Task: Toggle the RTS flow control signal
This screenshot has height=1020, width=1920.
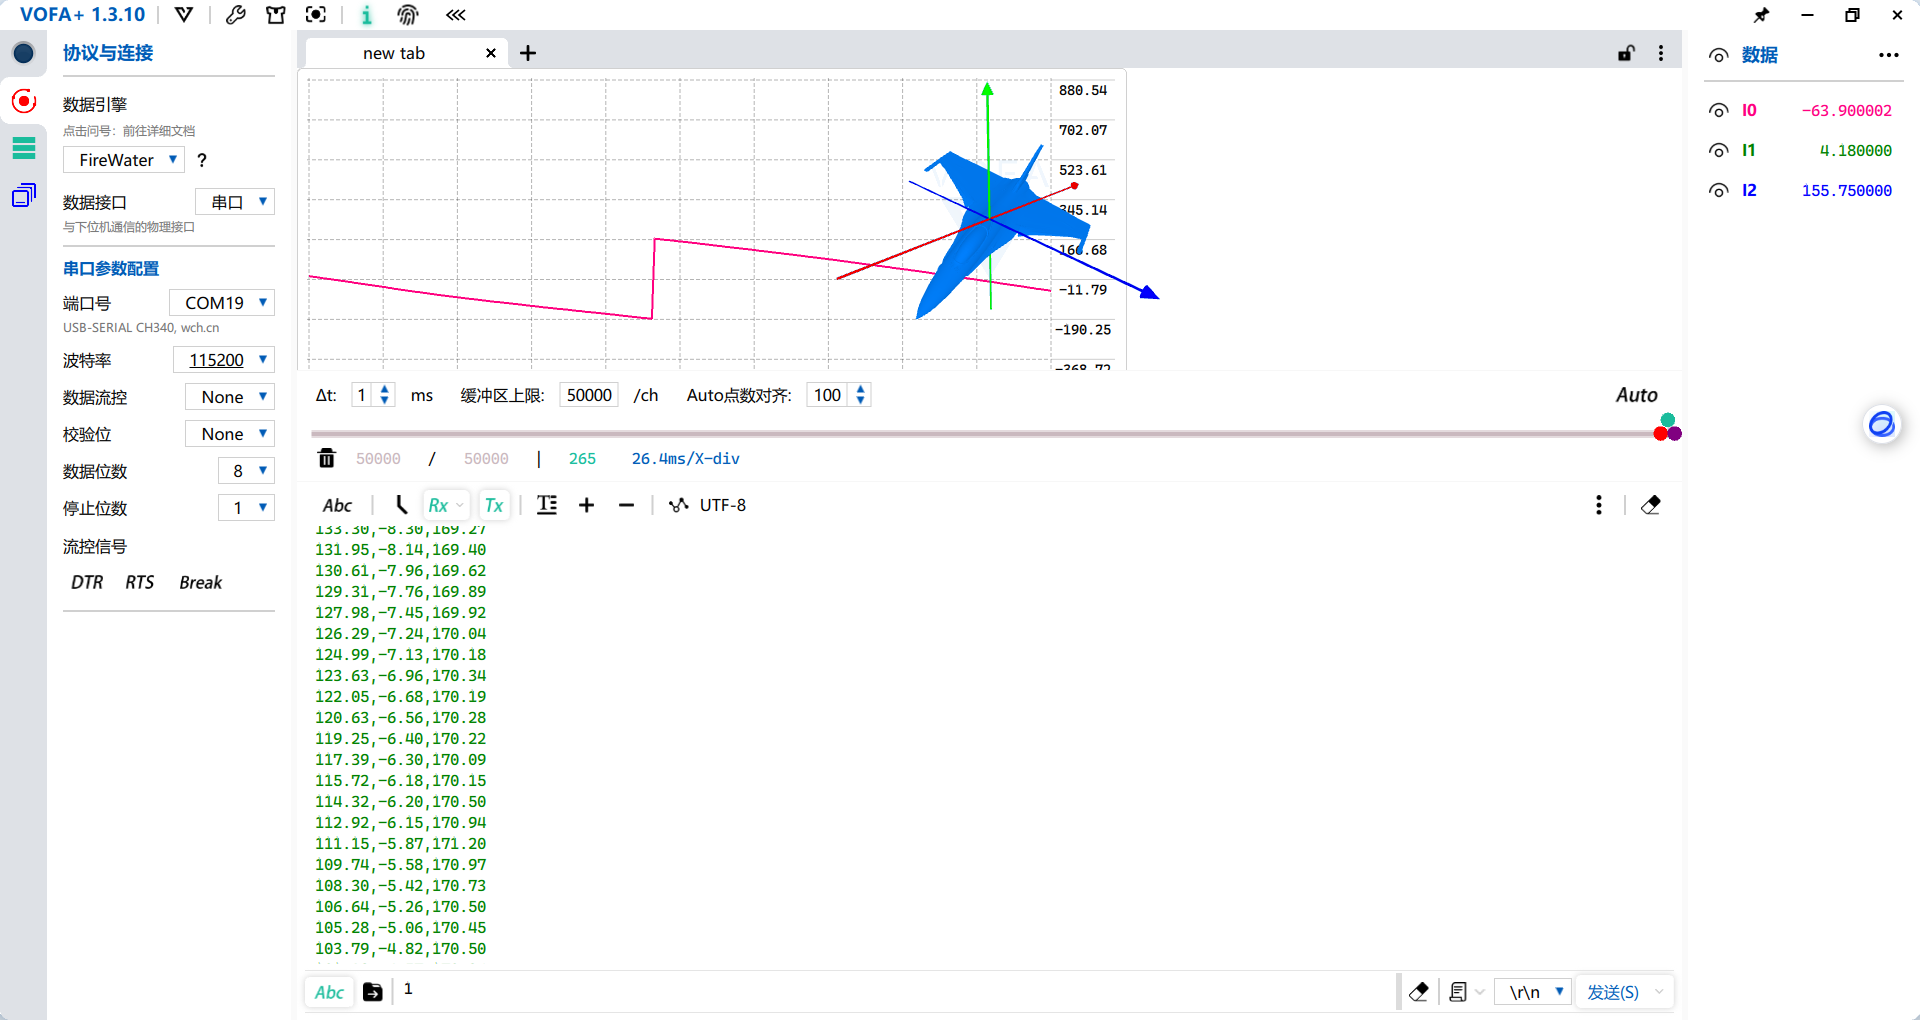Action: point(140,583)
